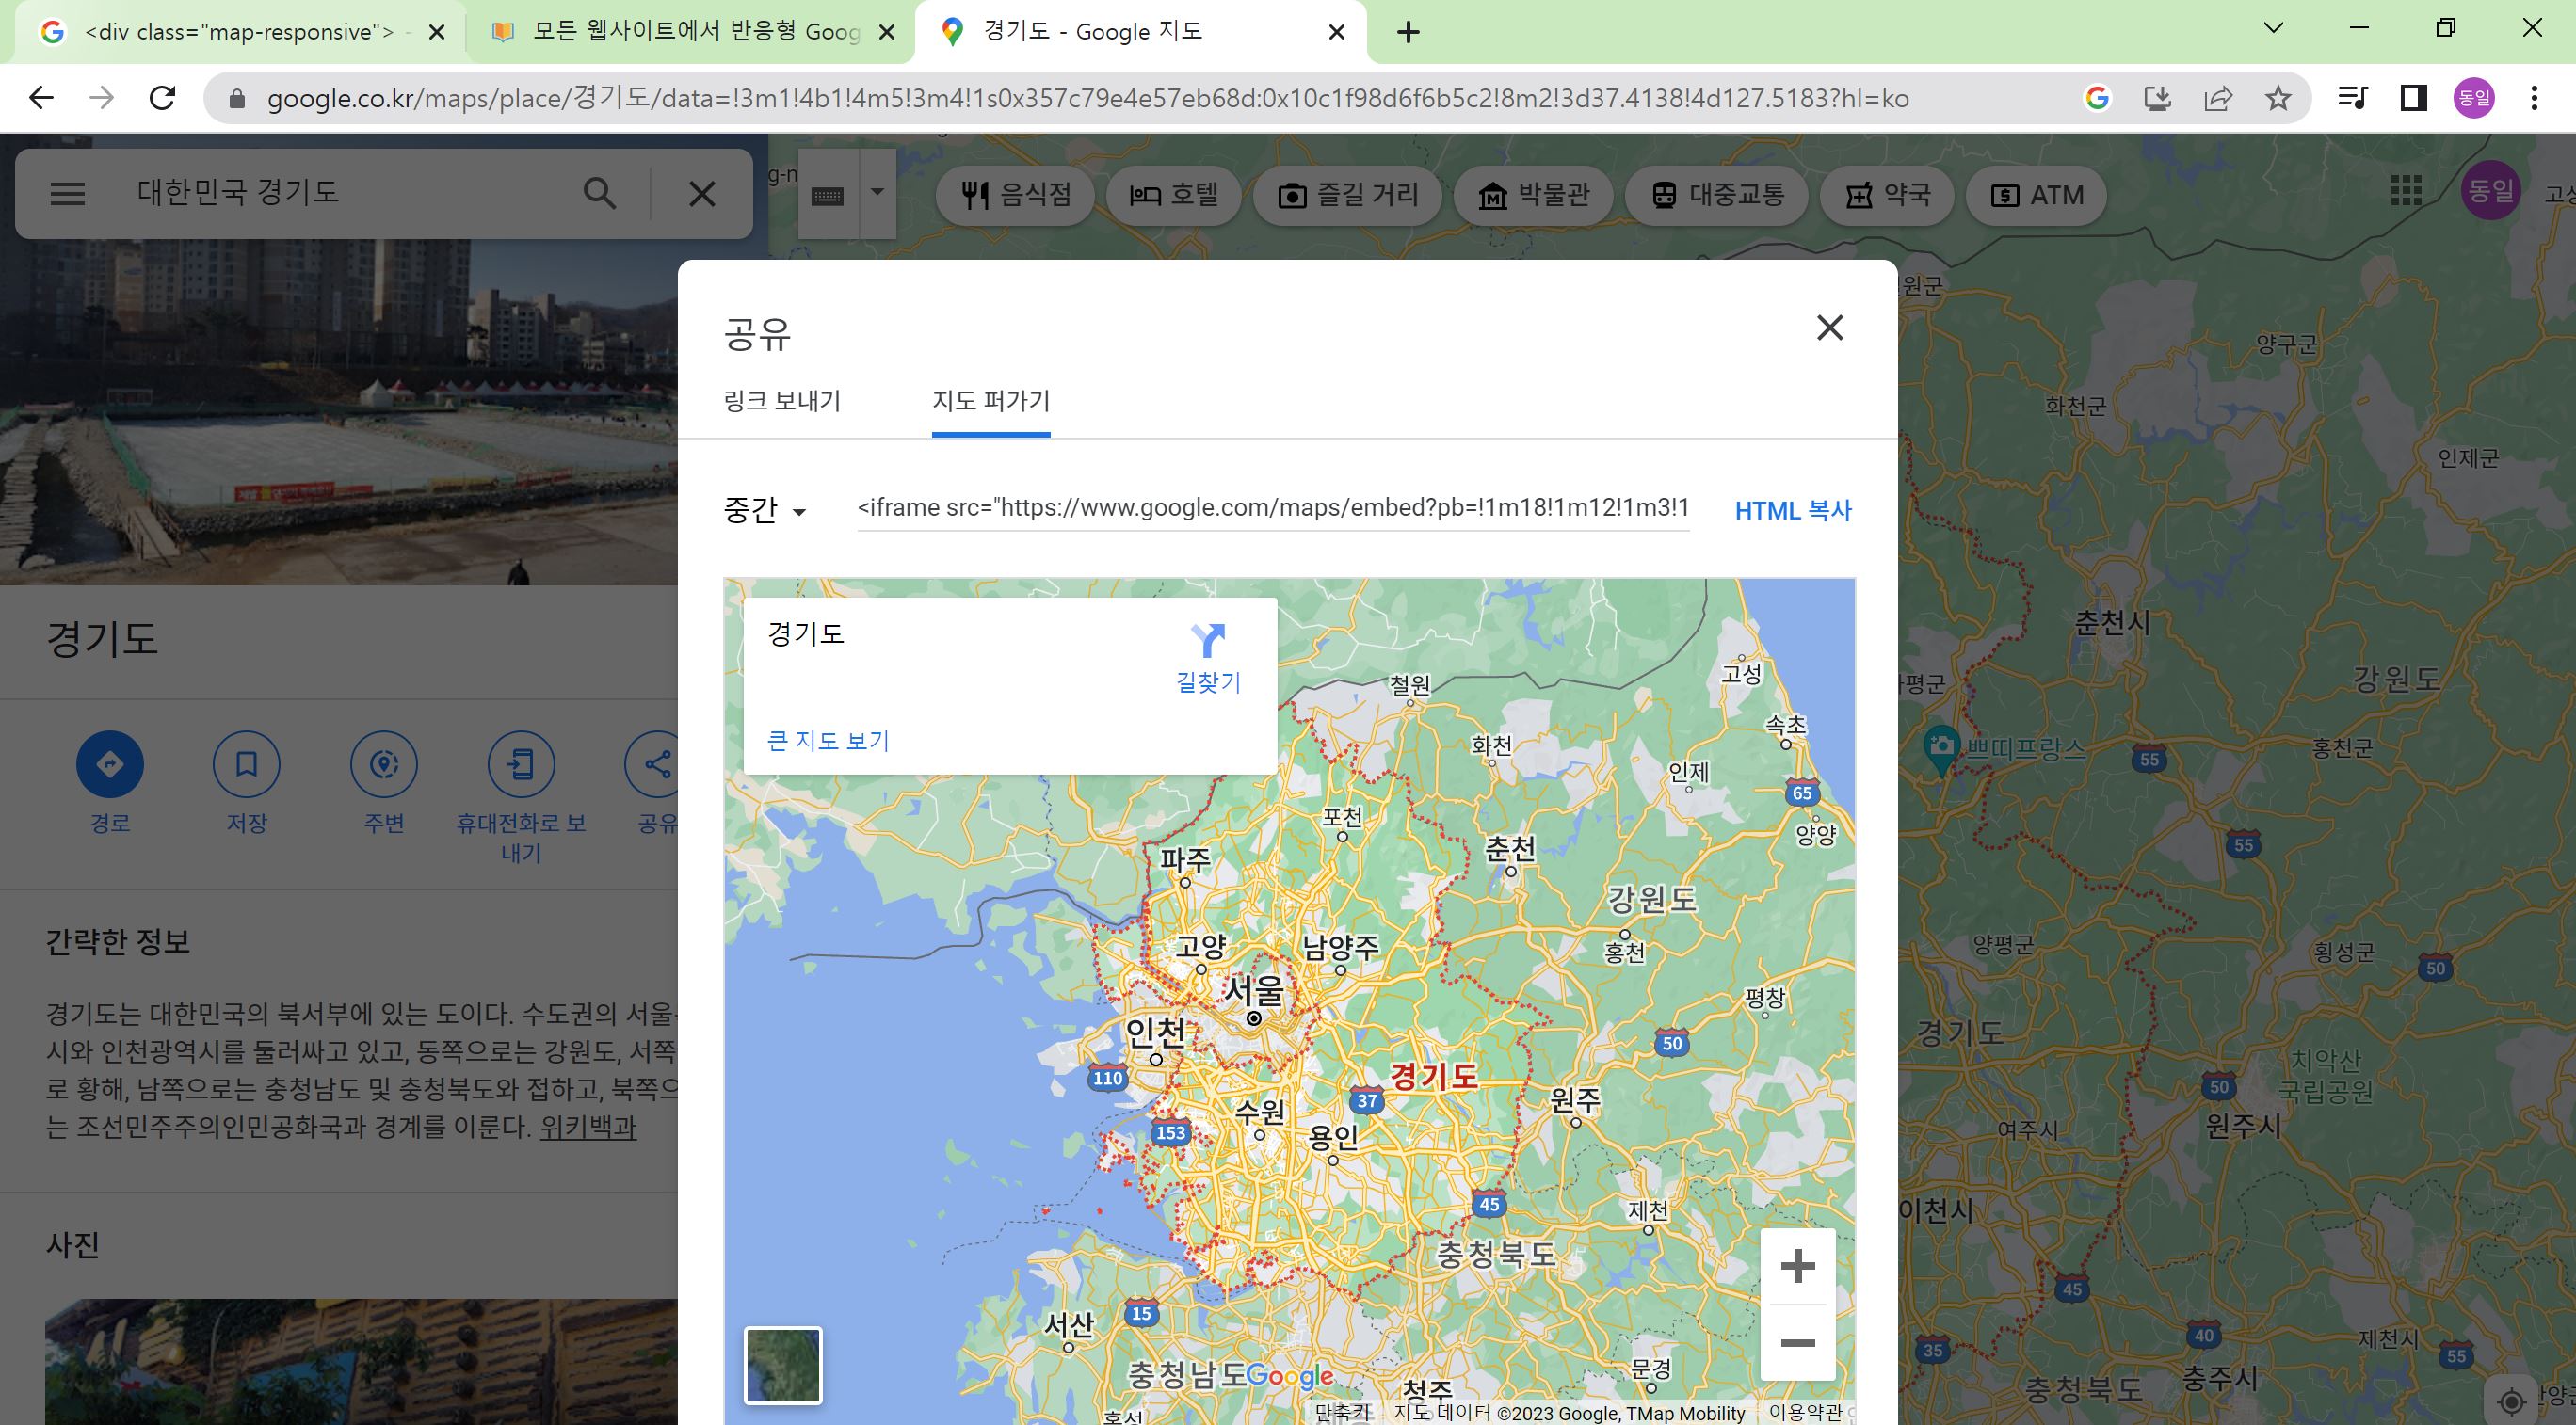This screenshot has width=2576, height=1425.
Task: Click the install app icon in address bar
Action: (x=2158, y=98)
